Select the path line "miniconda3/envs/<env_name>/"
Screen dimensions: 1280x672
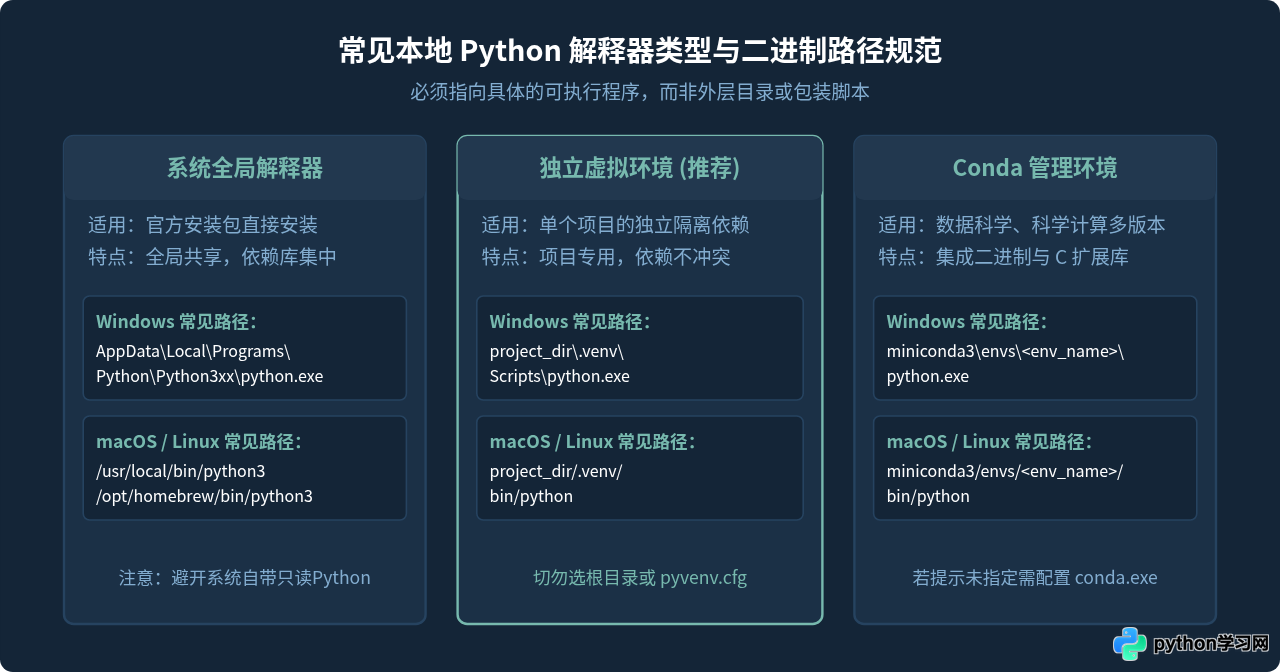pyautogui.click(x=1005, y=471)
